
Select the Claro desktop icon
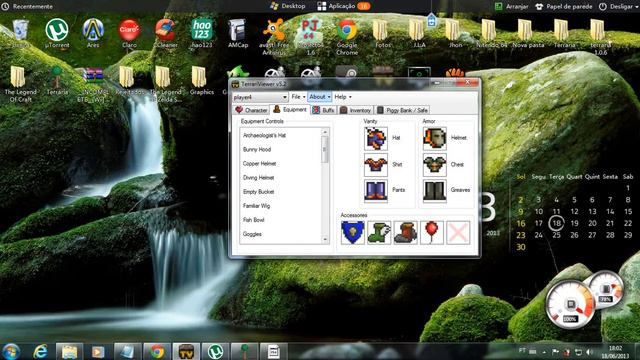(129, 33)
